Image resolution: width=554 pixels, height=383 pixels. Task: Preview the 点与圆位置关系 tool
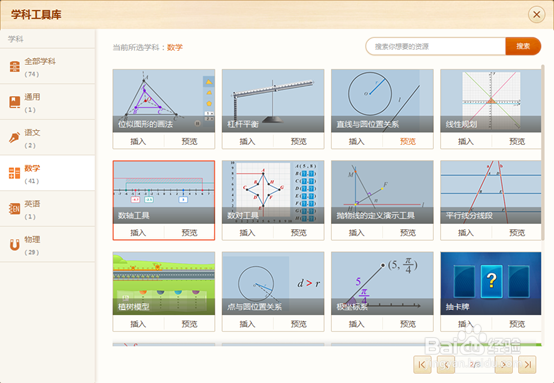pos(299,324)
